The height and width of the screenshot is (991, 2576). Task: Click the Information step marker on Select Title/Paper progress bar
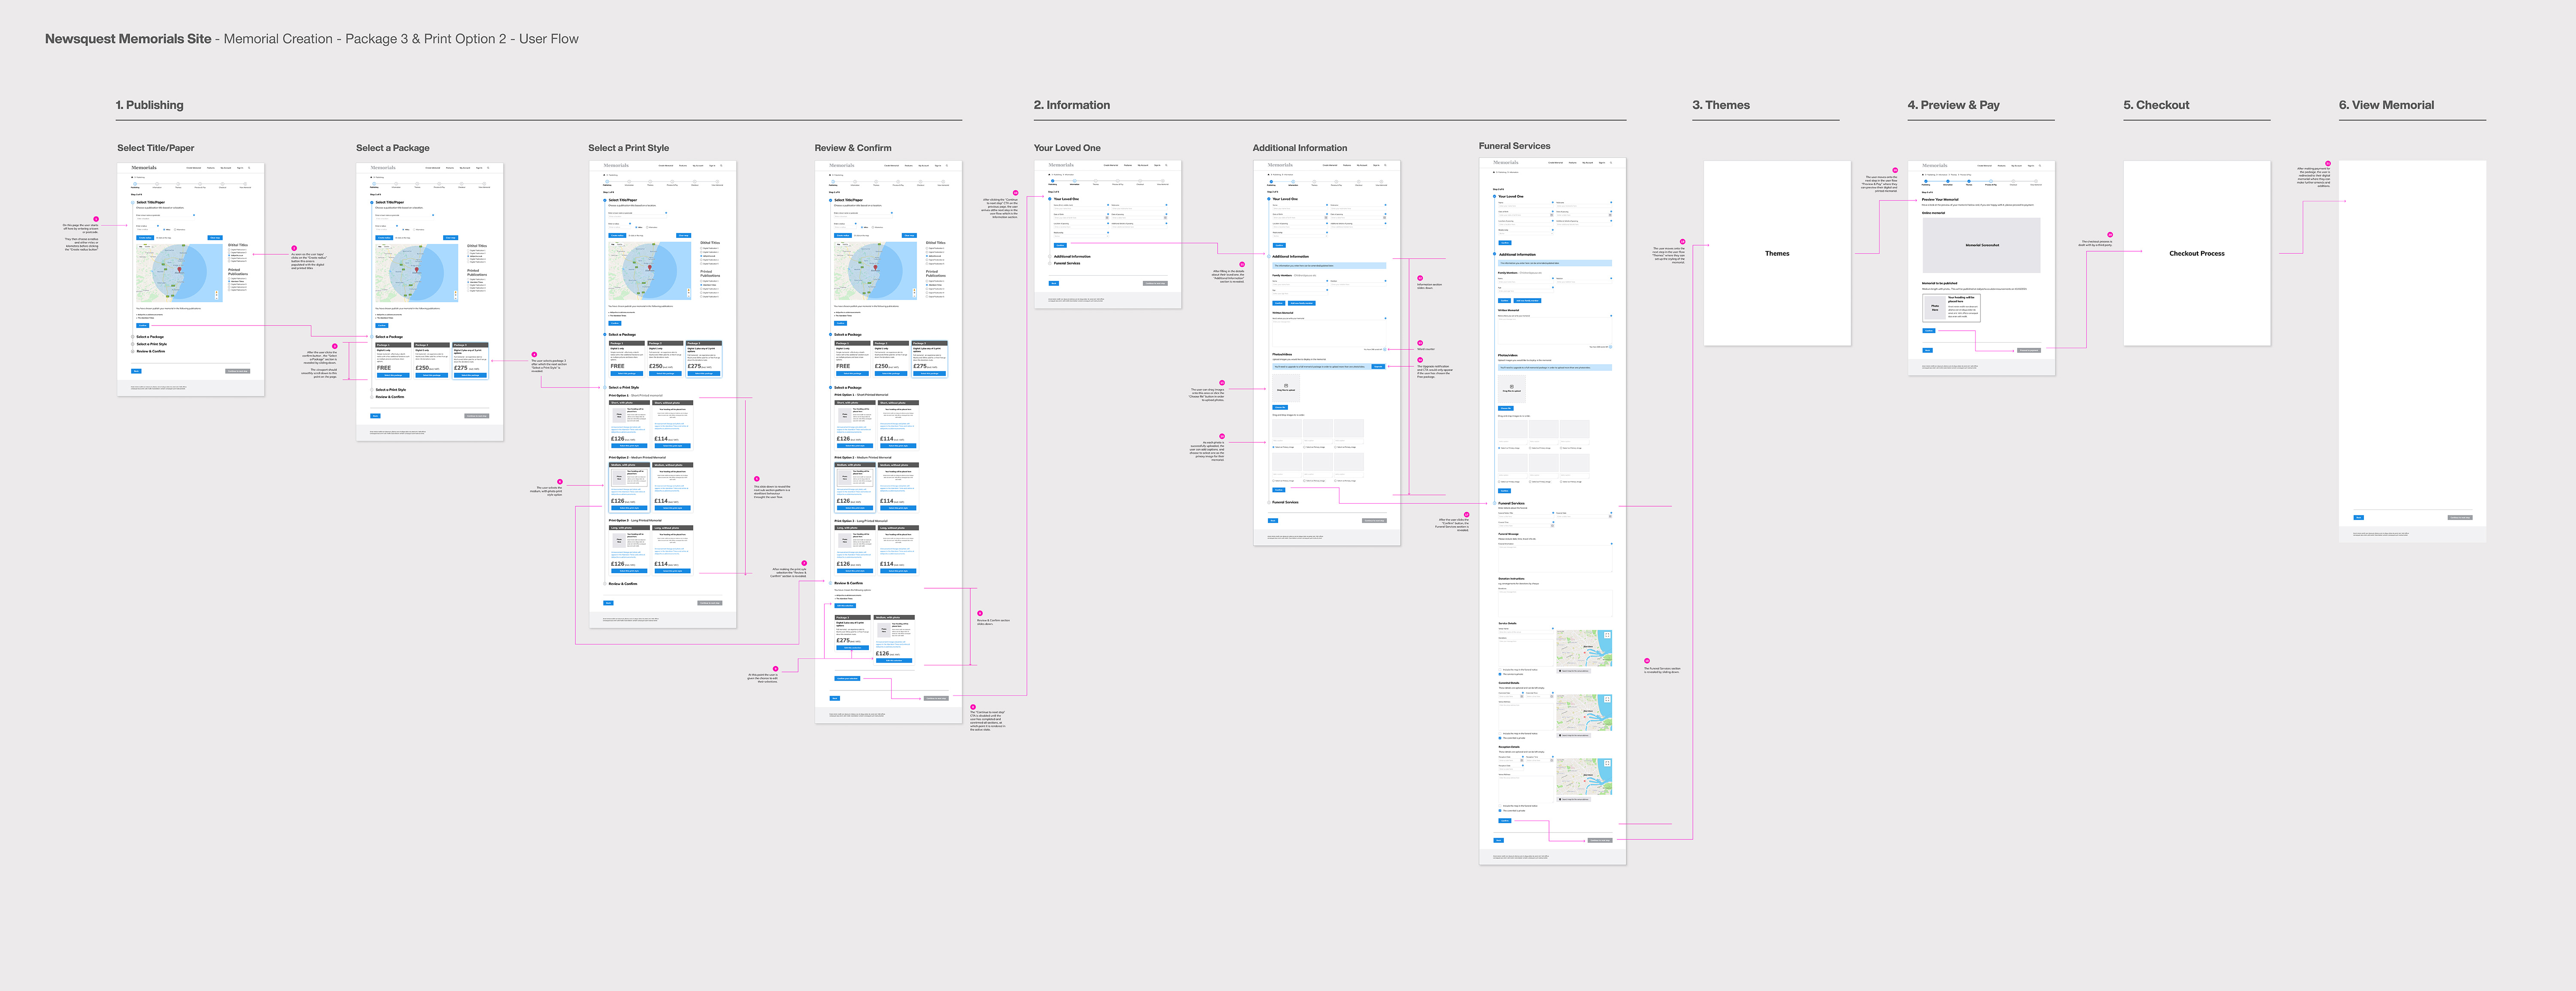click(x=157, y=184)
